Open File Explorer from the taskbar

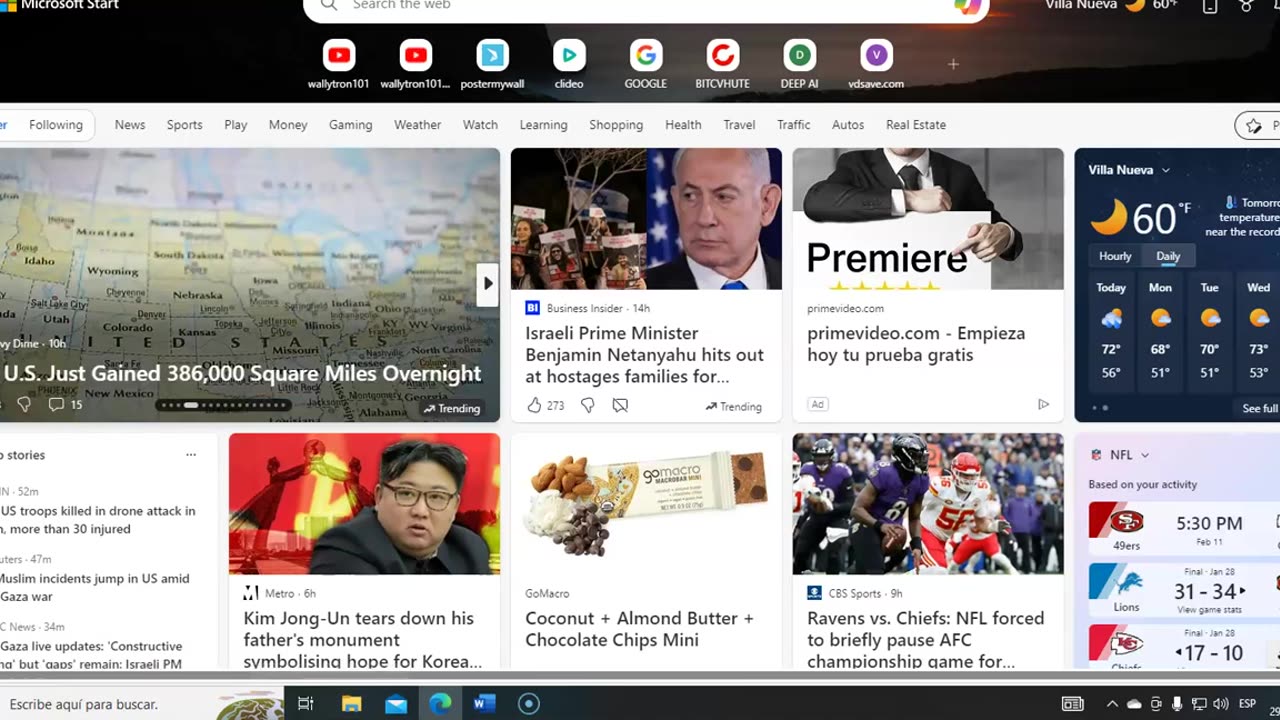pyautogui.click(x=351, y=704)
